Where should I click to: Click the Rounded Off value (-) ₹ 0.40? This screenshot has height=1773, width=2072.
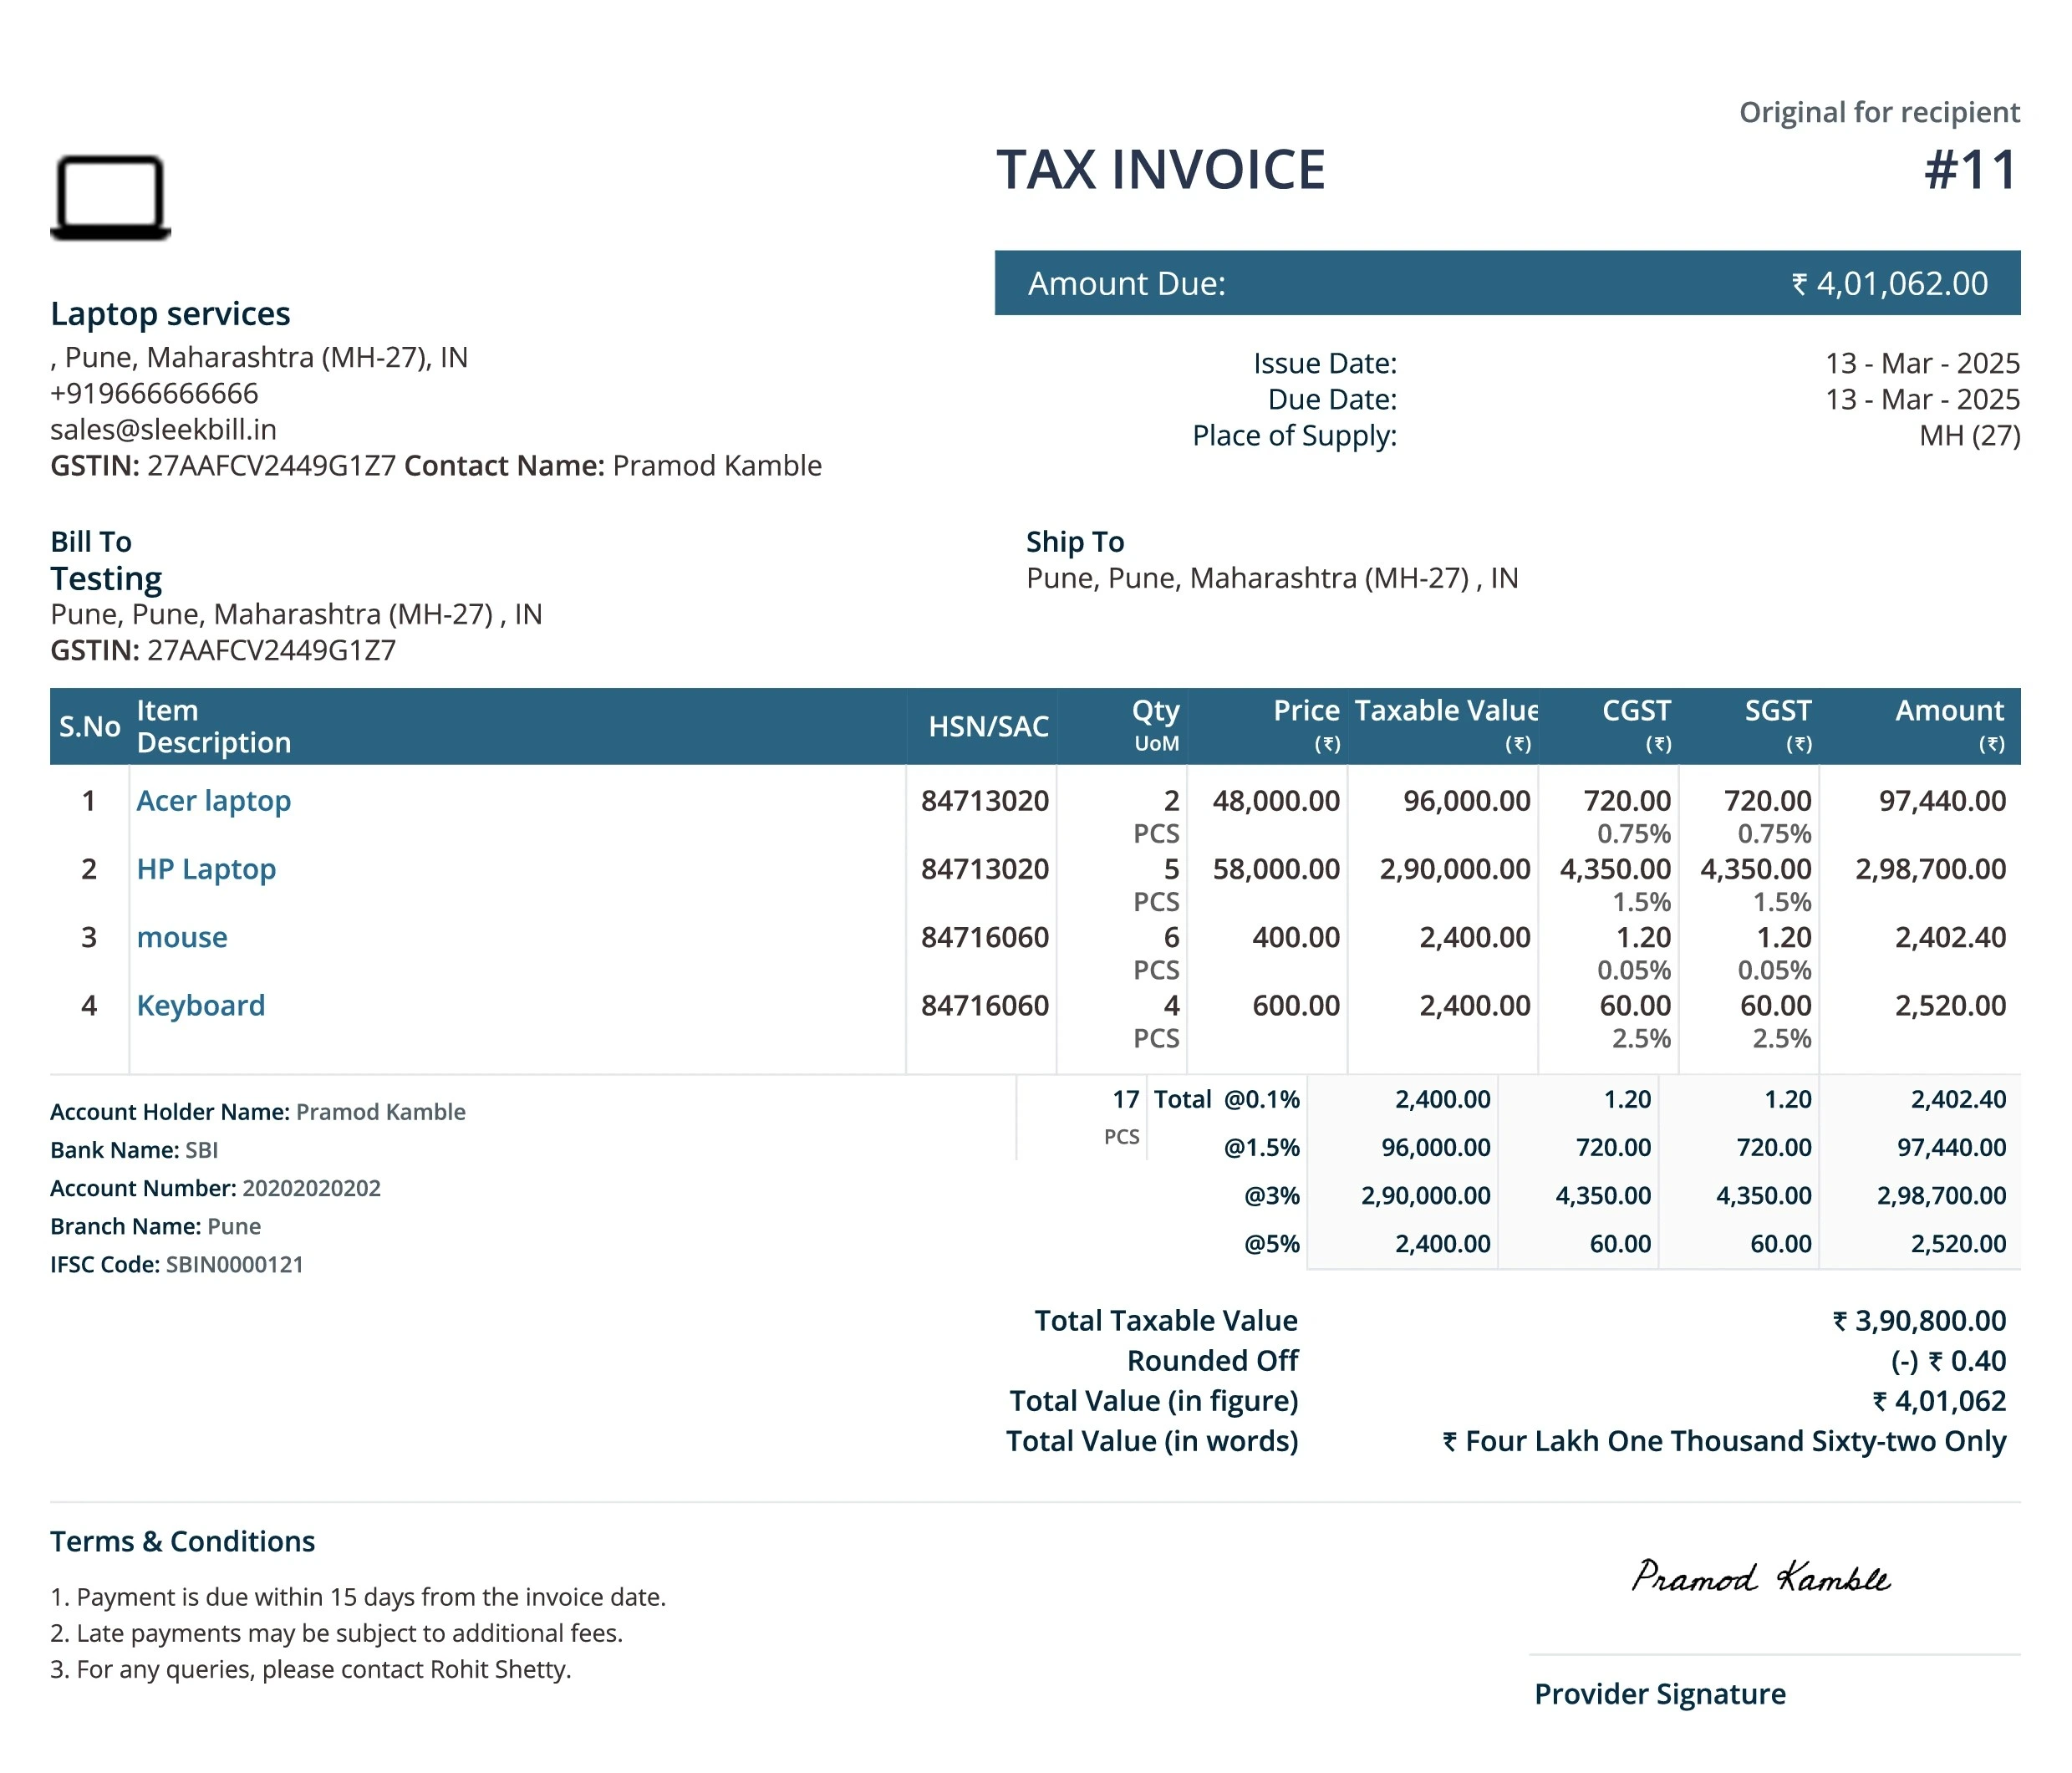[1948, 1361]
